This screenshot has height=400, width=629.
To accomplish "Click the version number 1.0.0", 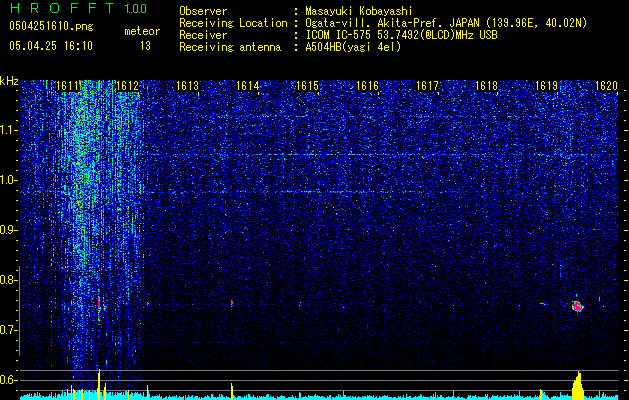I will click(135, 8).
